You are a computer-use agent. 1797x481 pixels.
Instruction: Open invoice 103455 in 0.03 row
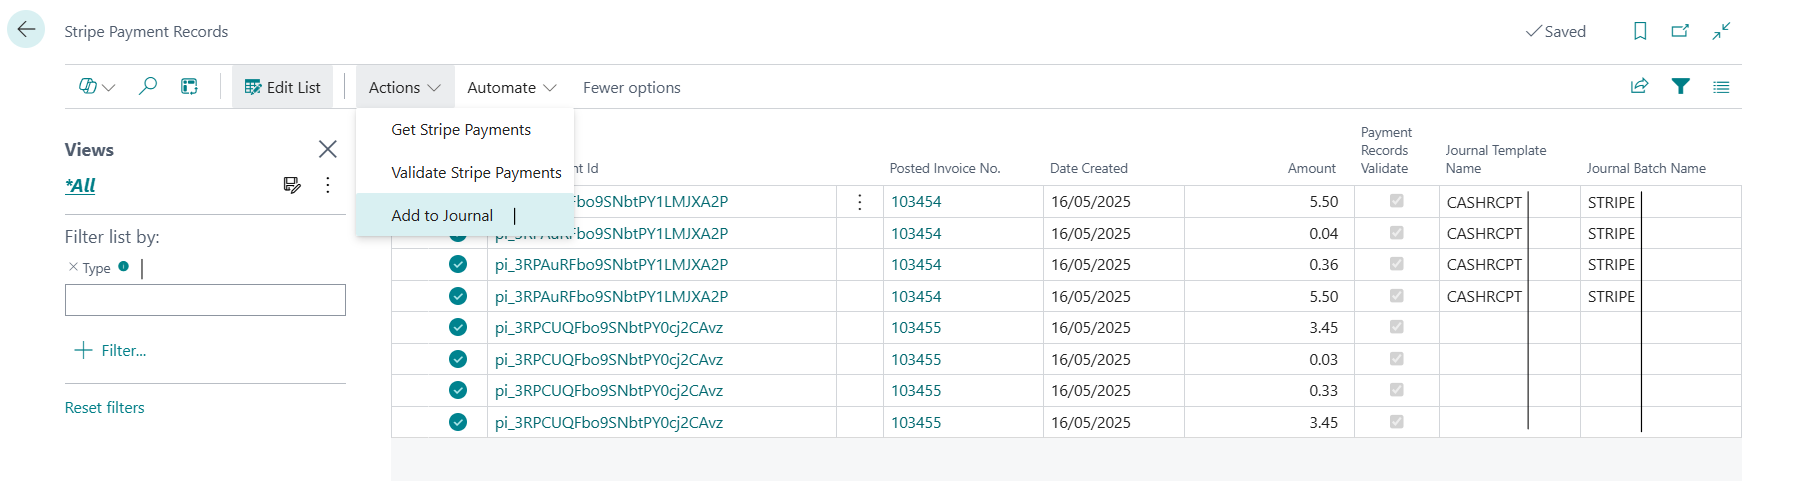(x=916, y=359)
